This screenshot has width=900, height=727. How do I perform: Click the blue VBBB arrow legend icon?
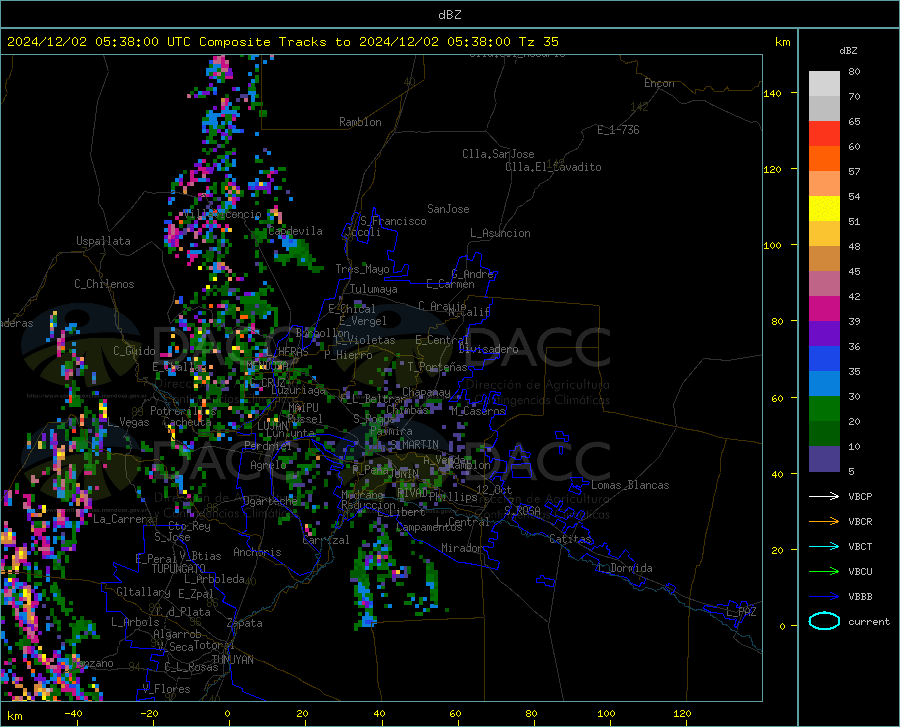824,596
